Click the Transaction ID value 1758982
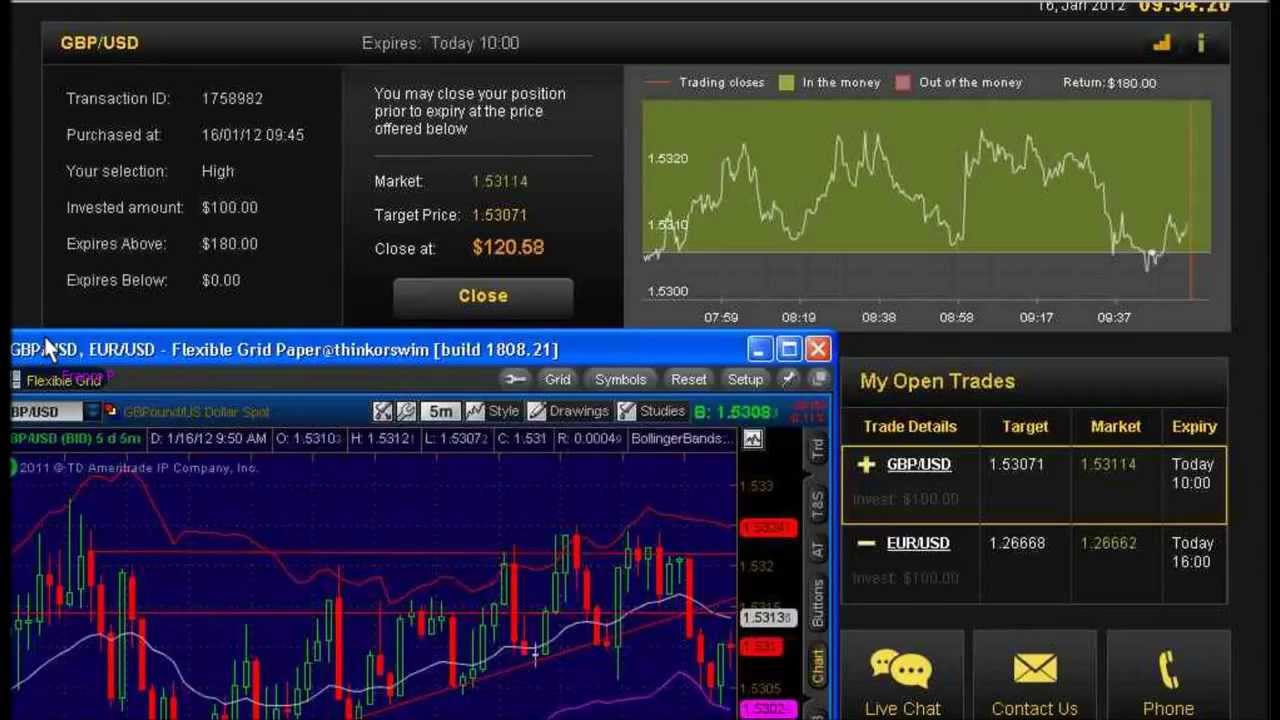 pyautogui.click(x=232, y=98)
